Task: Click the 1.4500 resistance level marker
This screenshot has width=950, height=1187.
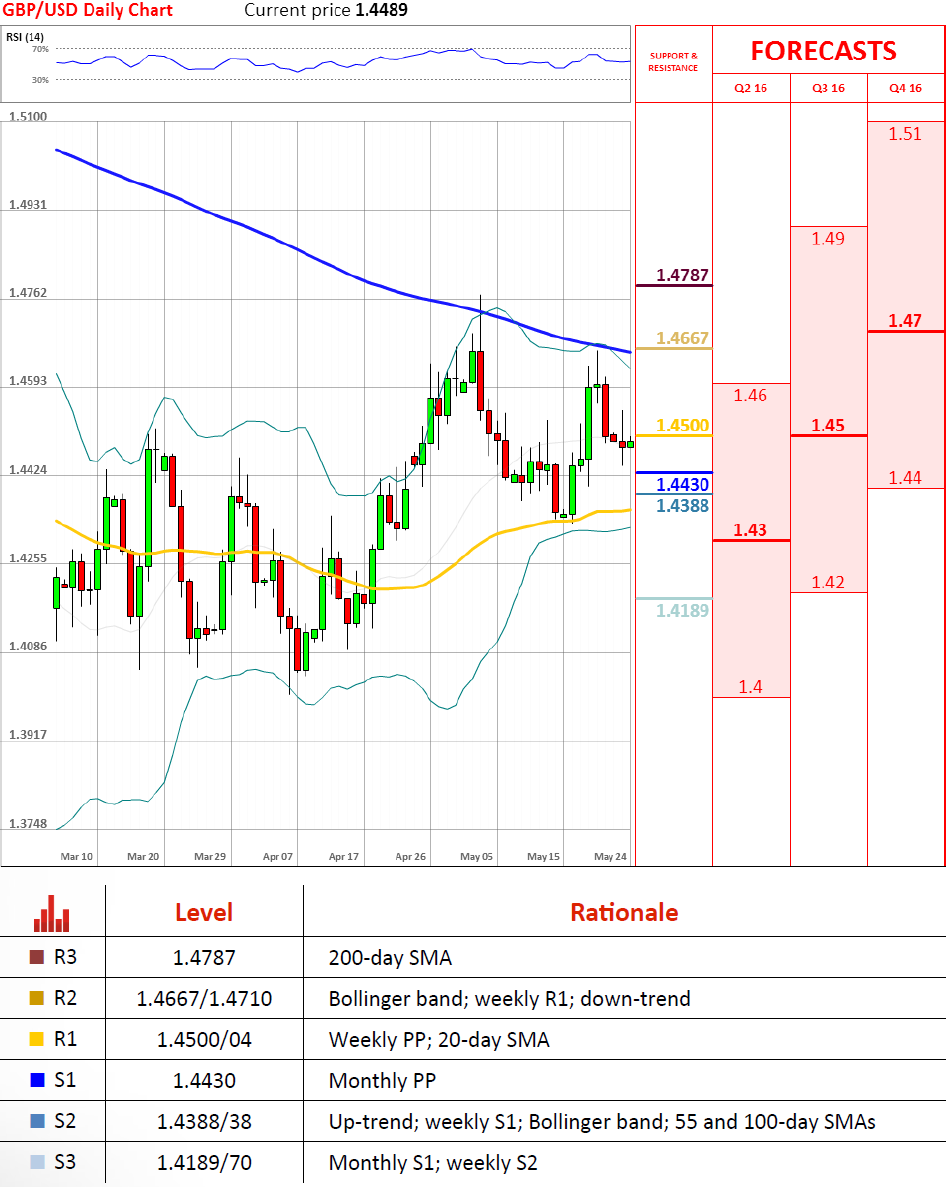Action: (682, 425)
